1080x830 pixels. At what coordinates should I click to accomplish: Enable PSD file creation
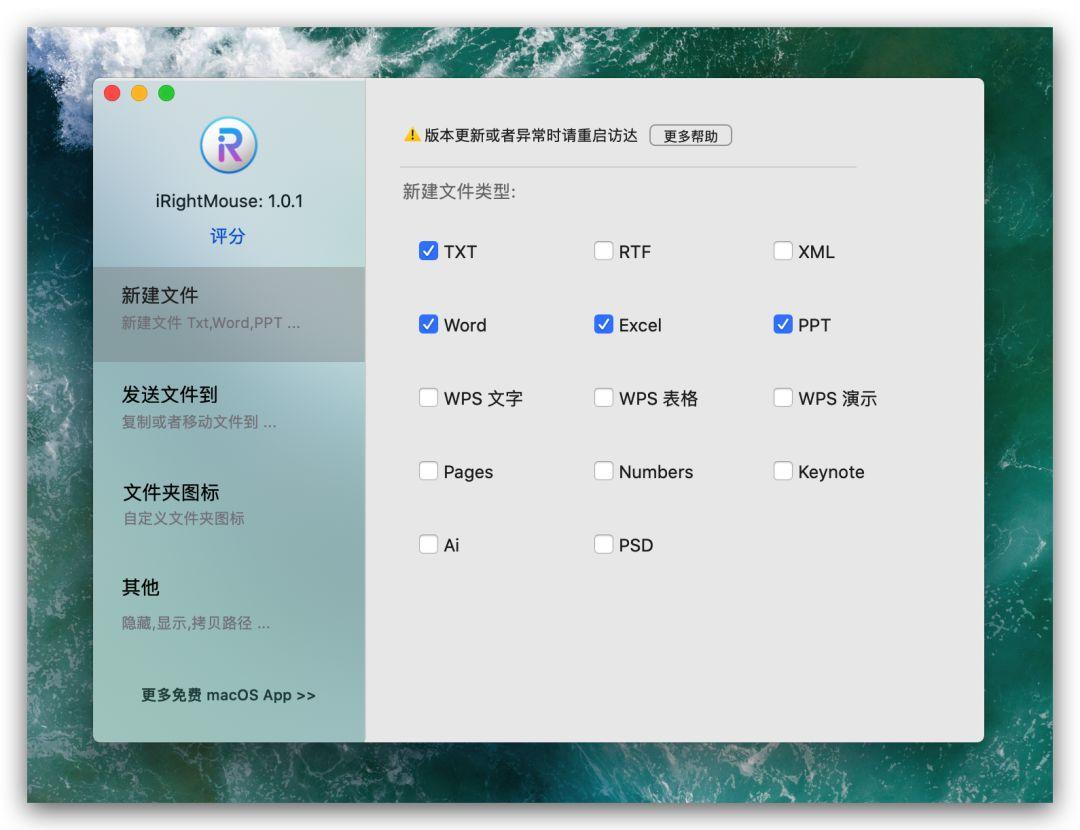(604, 544)
